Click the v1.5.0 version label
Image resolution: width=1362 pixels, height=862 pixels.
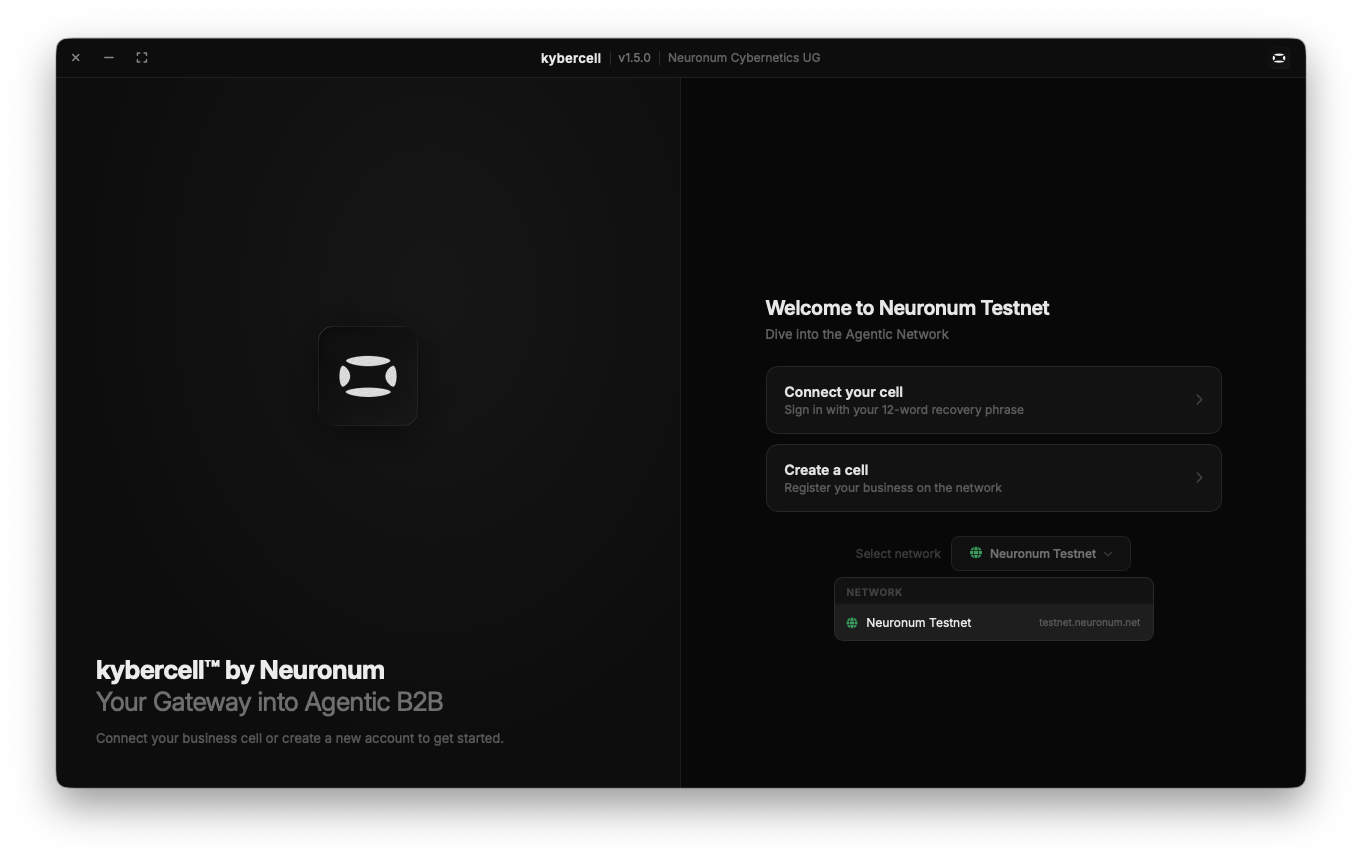634,58
